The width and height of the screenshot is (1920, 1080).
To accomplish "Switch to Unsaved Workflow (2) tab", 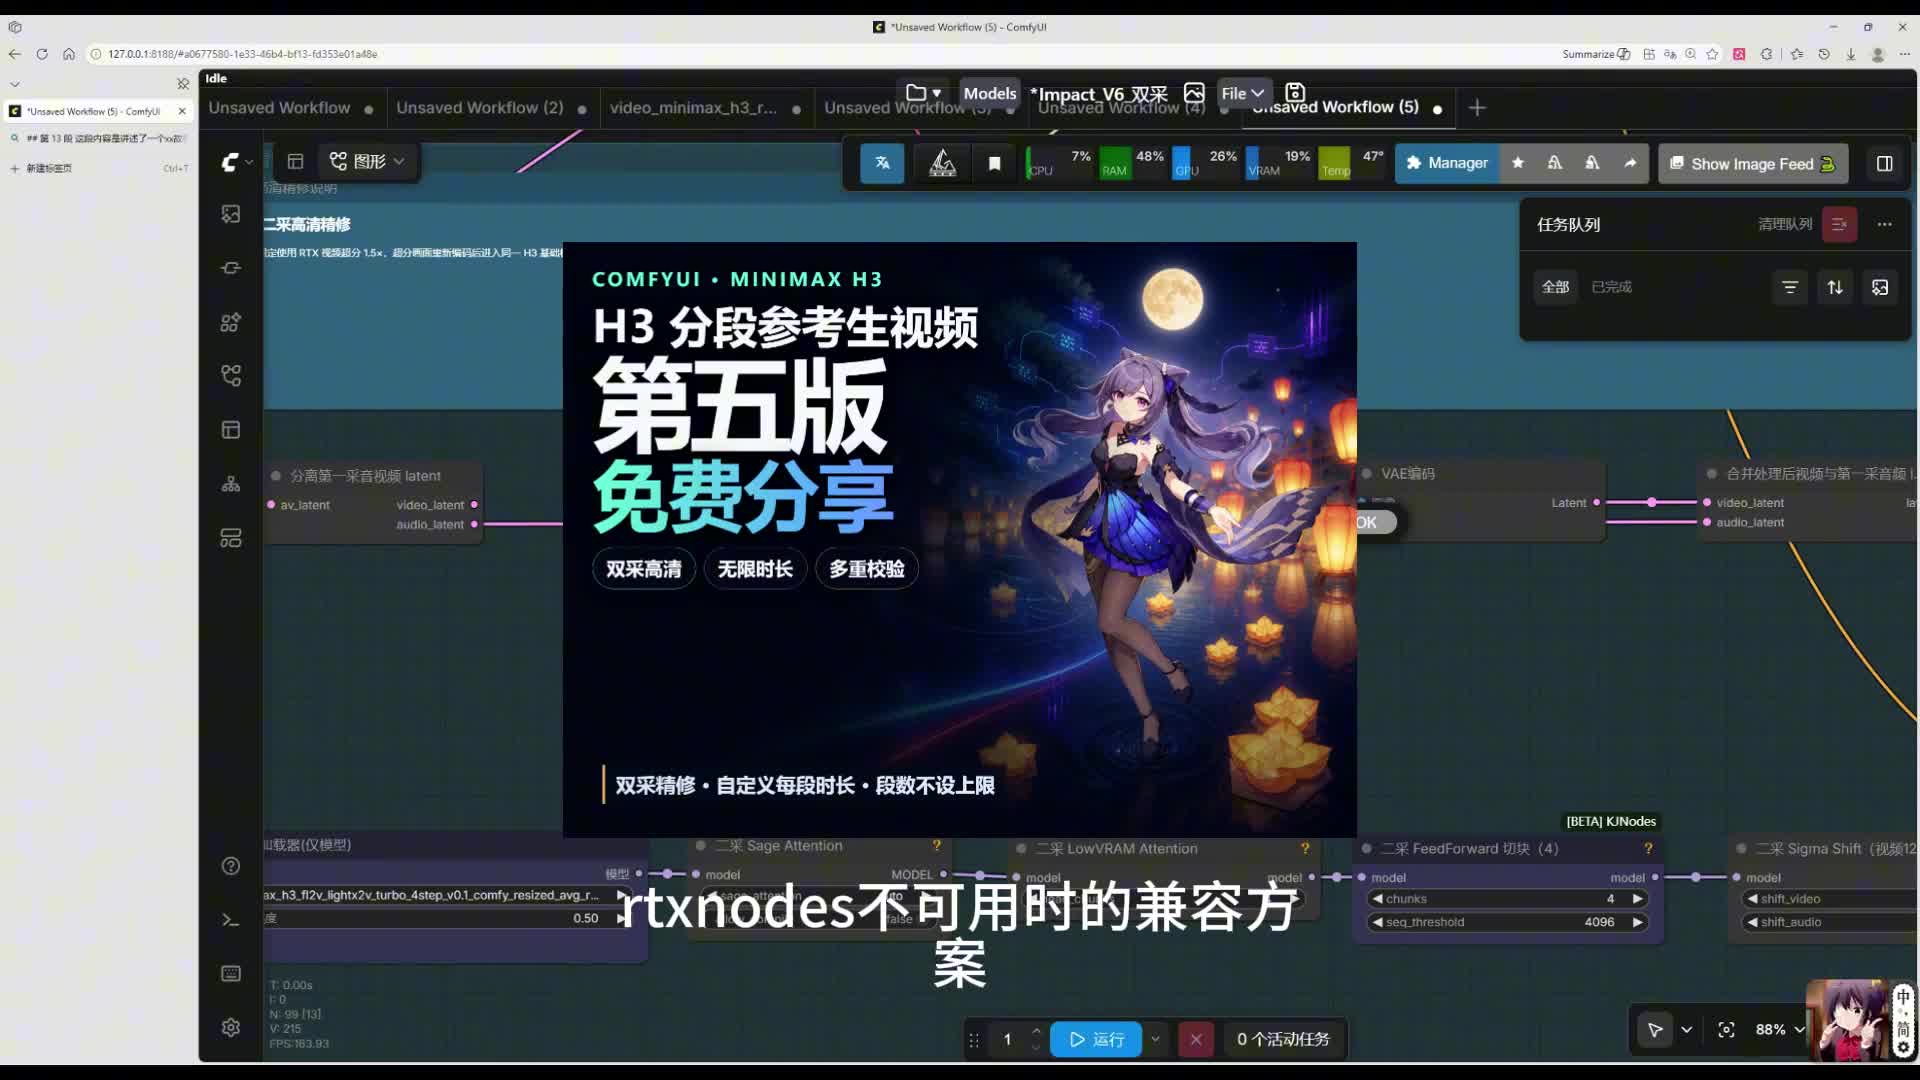I will [x=490, y=108].
